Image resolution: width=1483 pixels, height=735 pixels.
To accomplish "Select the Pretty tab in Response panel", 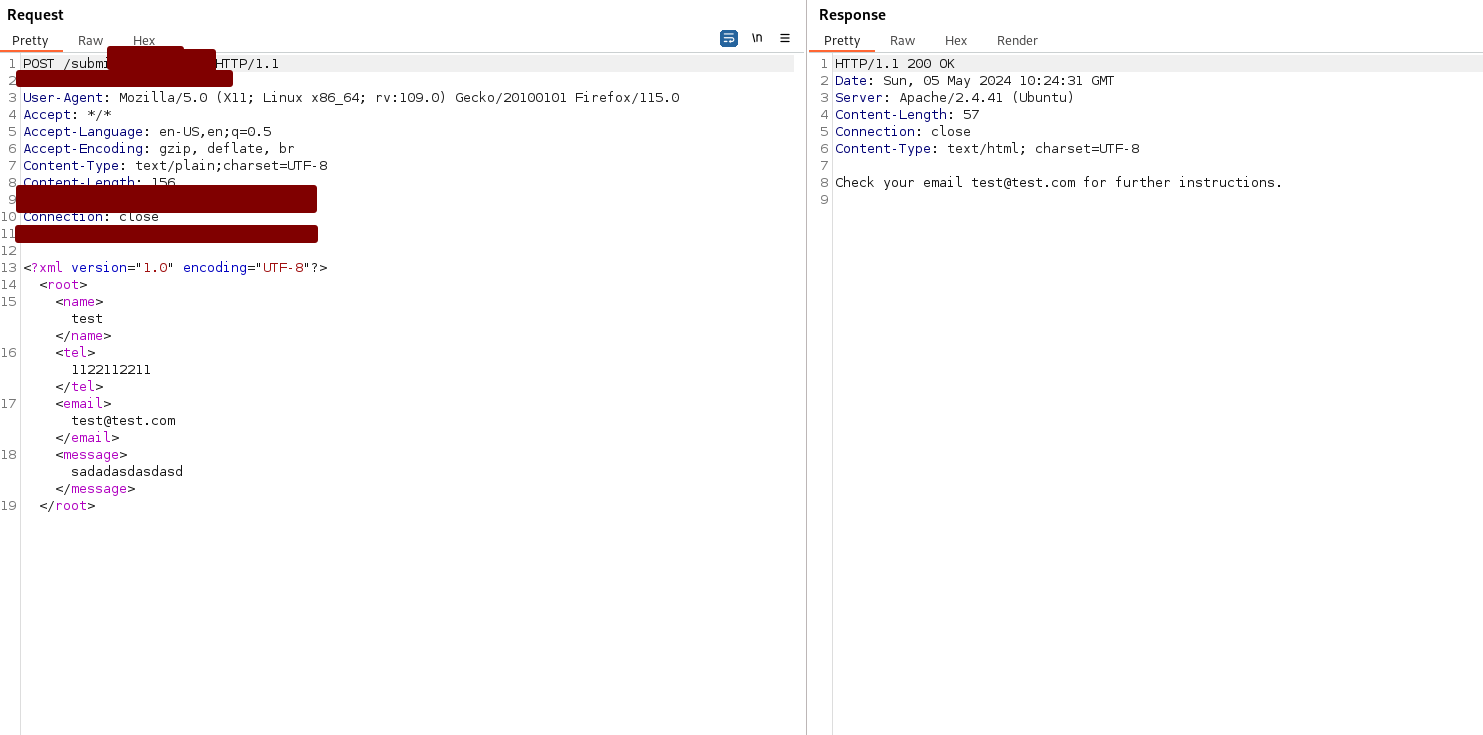I will pos(842,41).
